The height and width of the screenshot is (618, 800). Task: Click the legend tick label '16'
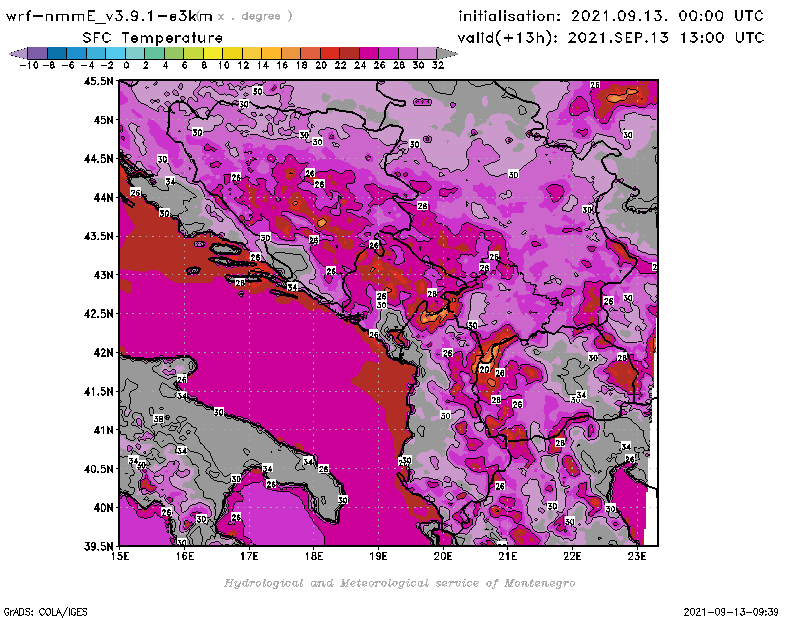[x=282, y=65]
